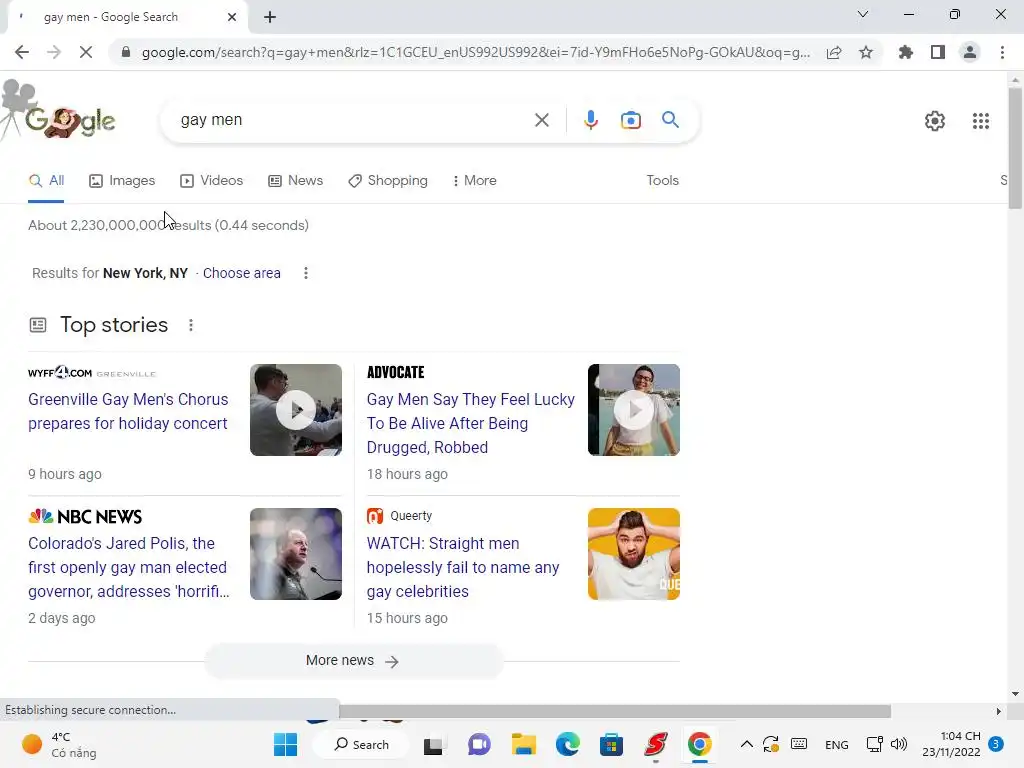The height and width of the screenshot is (768, 1024).
Task: Click the Queerty yellow thumbnail image
Action: (x=633, y=554)
